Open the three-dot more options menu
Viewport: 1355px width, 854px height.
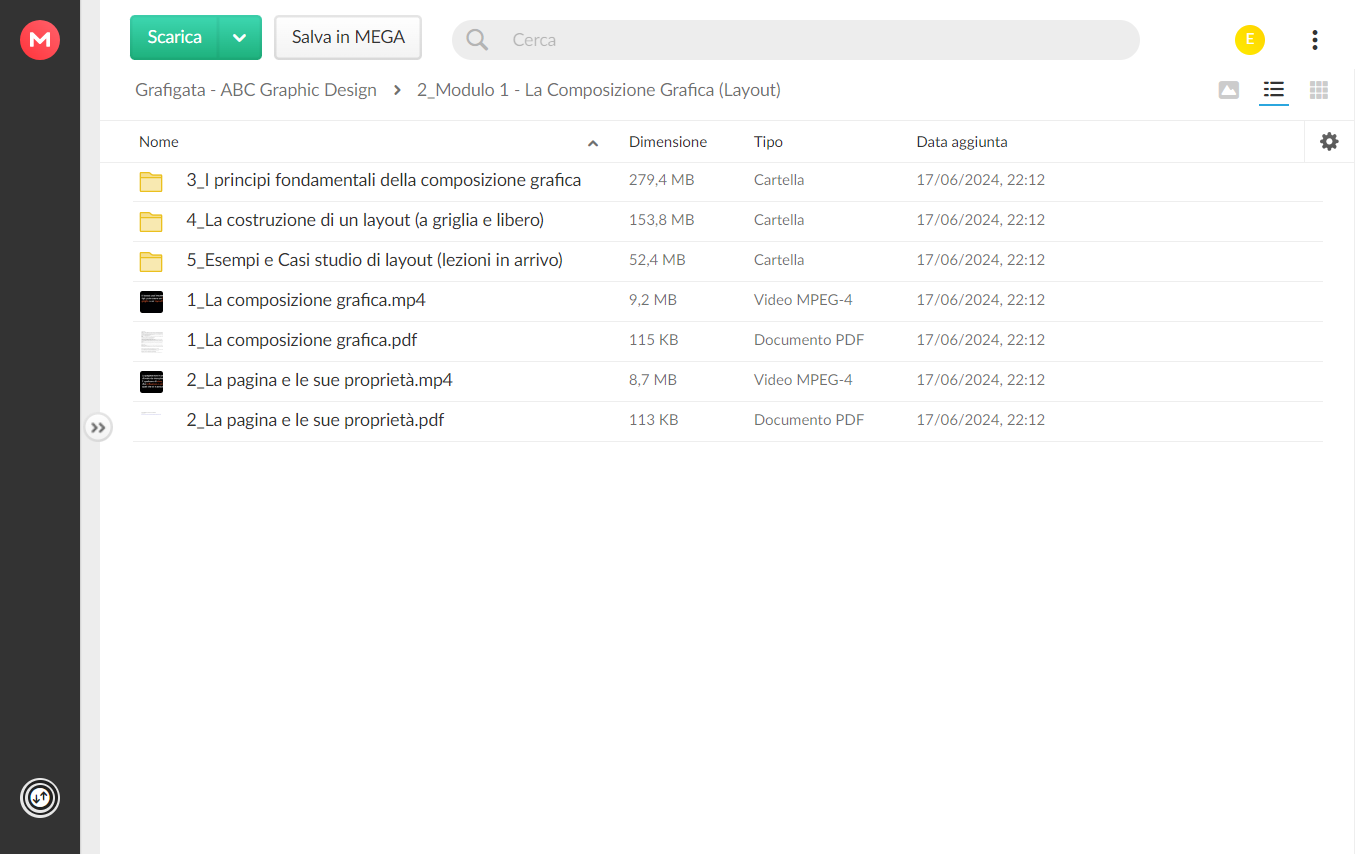tap(1314, 40)
